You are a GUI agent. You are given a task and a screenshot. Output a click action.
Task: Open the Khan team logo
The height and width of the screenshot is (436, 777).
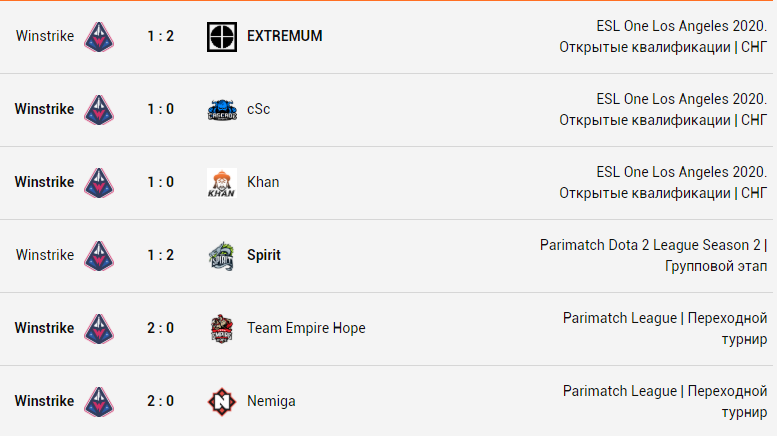tap(222, 183)
